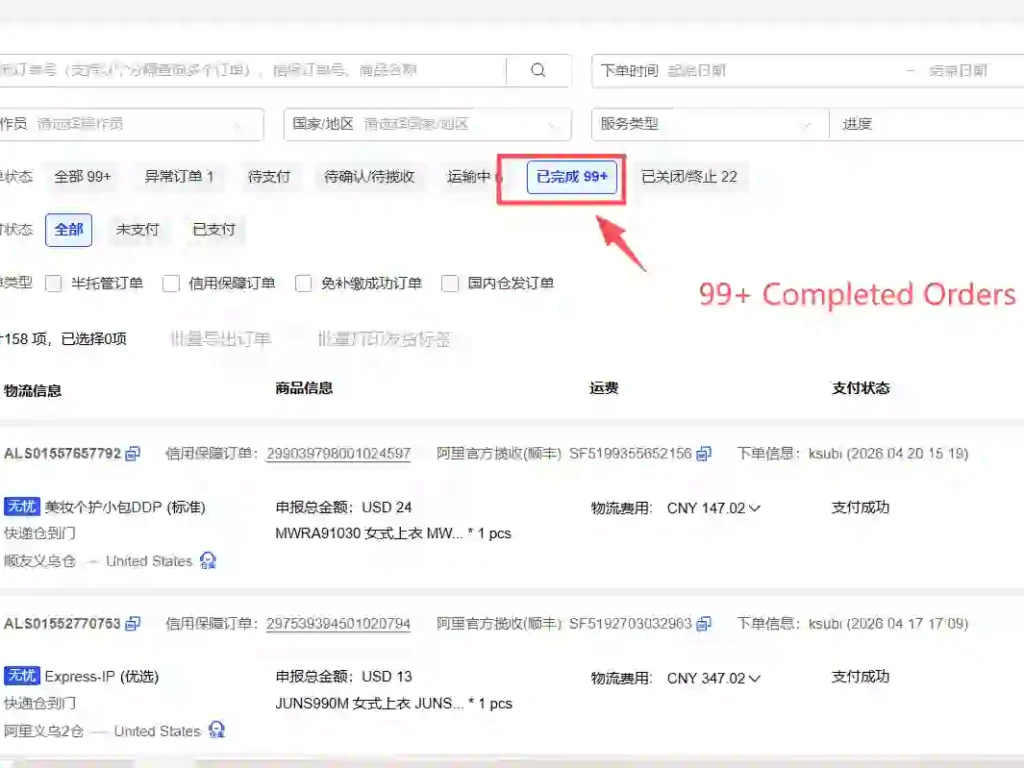This screenshot has height=768, width=1024.
Task: Click the 支付成功 status in first order
Action: click(860, 507)
